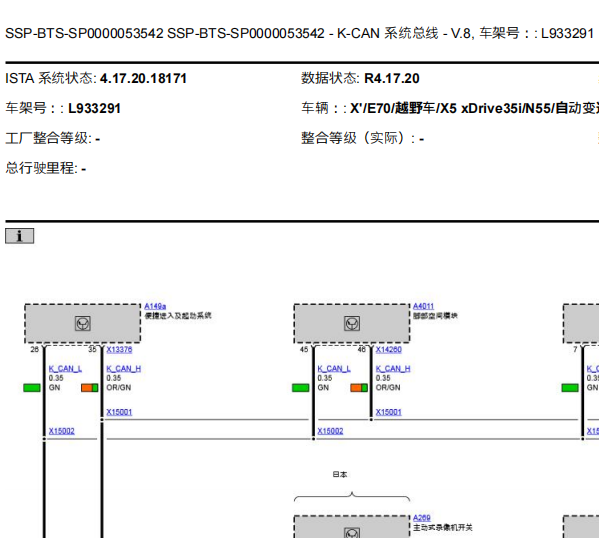Click the green swatch beside the pin 26 wire
Viewport: 599px width, 538px height.
pos(32,388)
